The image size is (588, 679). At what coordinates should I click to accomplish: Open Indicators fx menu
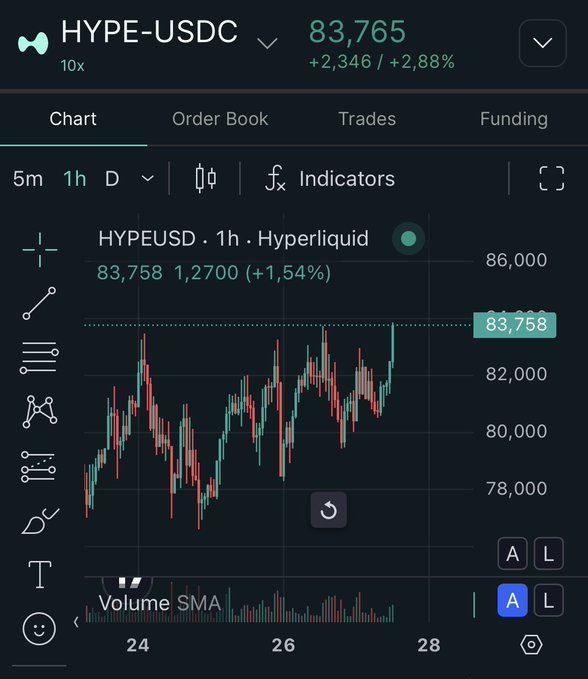[330, 178]
